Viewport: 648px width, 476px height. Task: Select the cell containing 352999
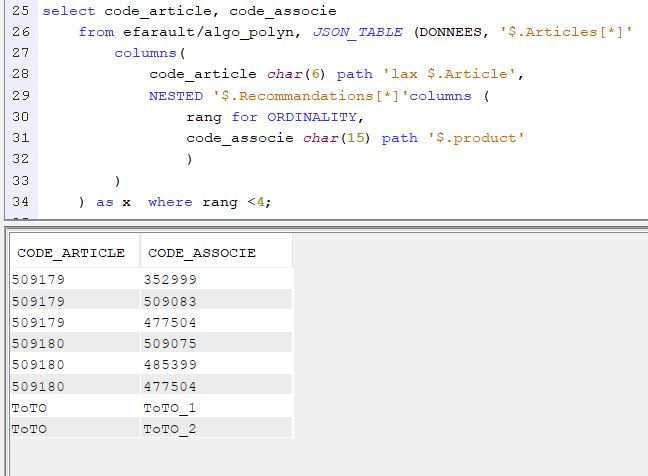coord(170,280)
